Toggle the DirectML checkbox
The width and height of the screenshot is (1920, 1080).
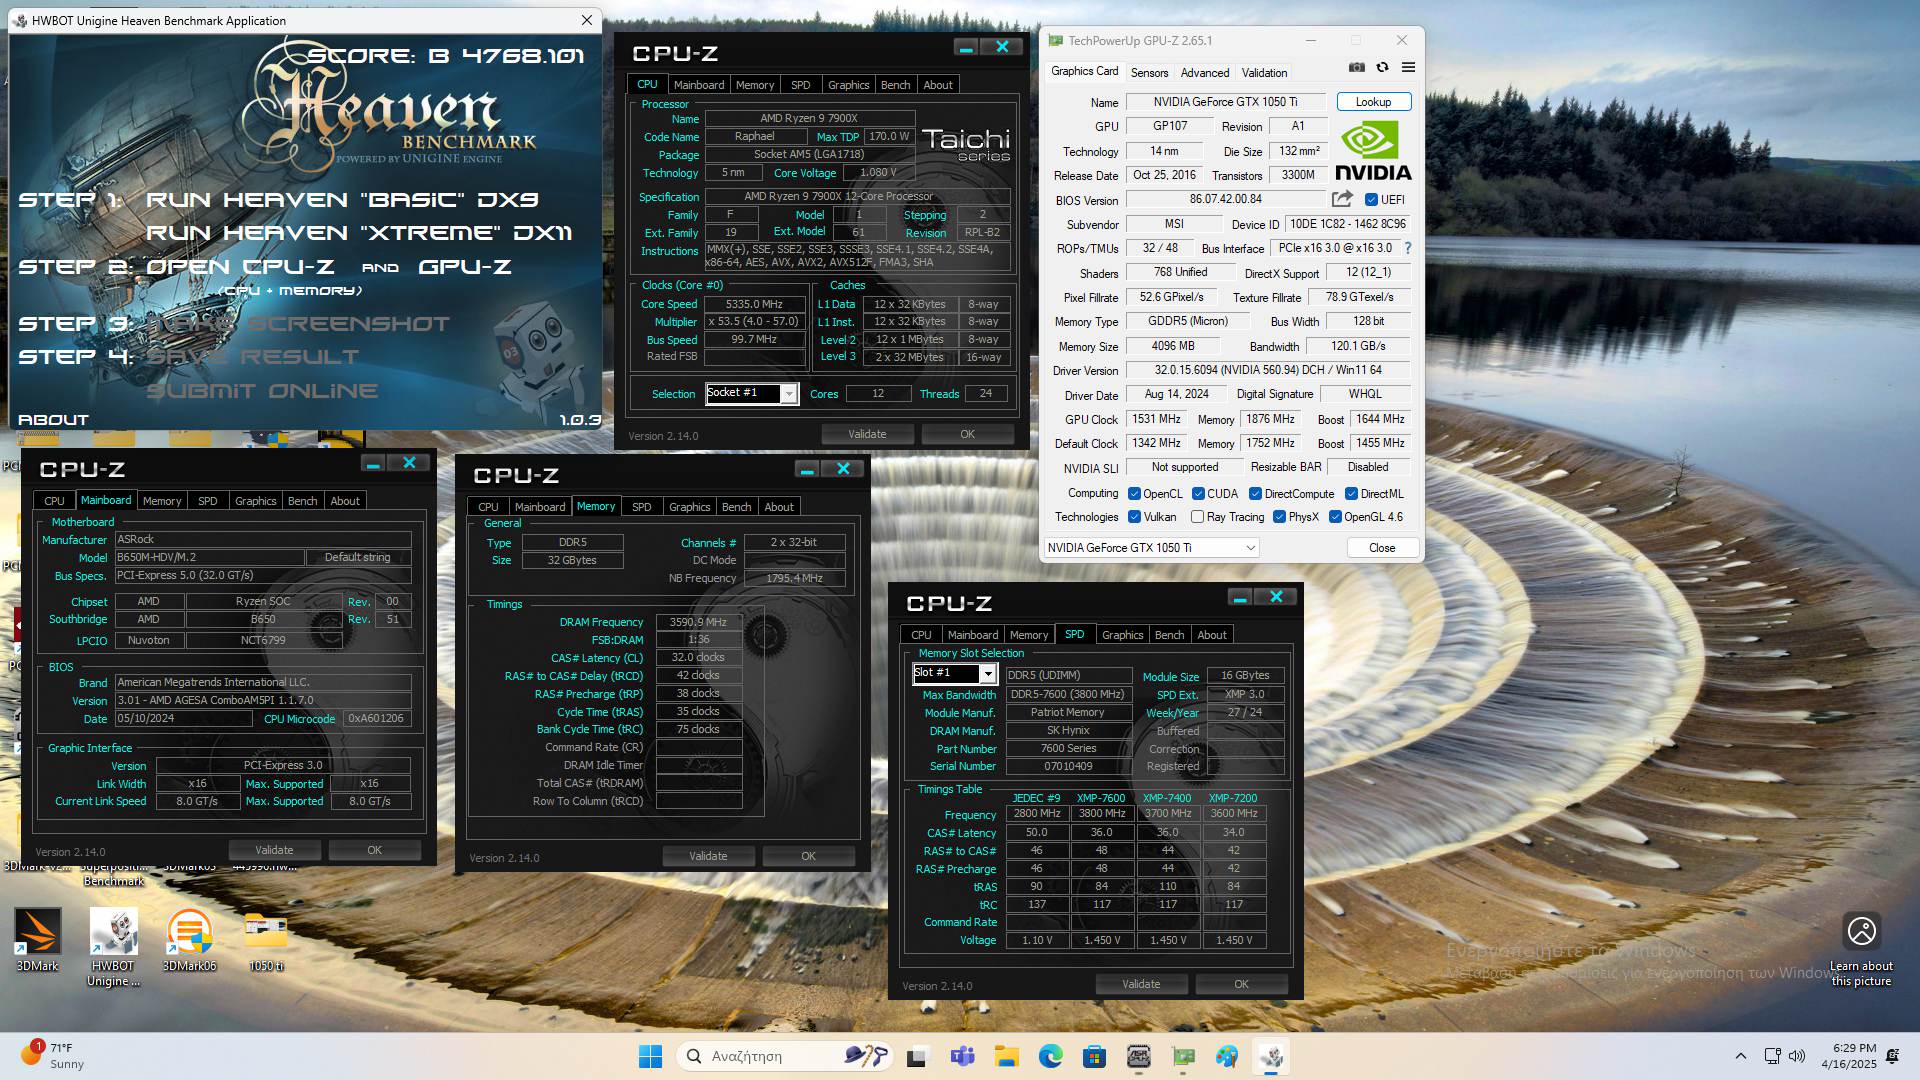(1351, 494)
